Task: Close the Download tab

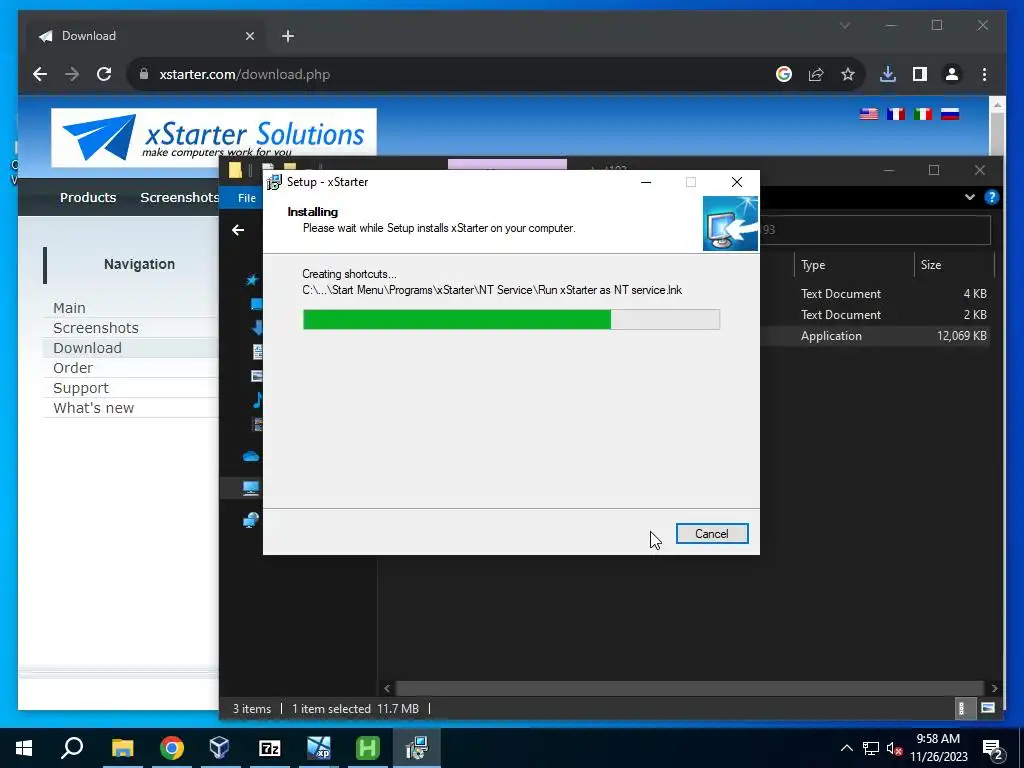Action: [x=249, y=37]
